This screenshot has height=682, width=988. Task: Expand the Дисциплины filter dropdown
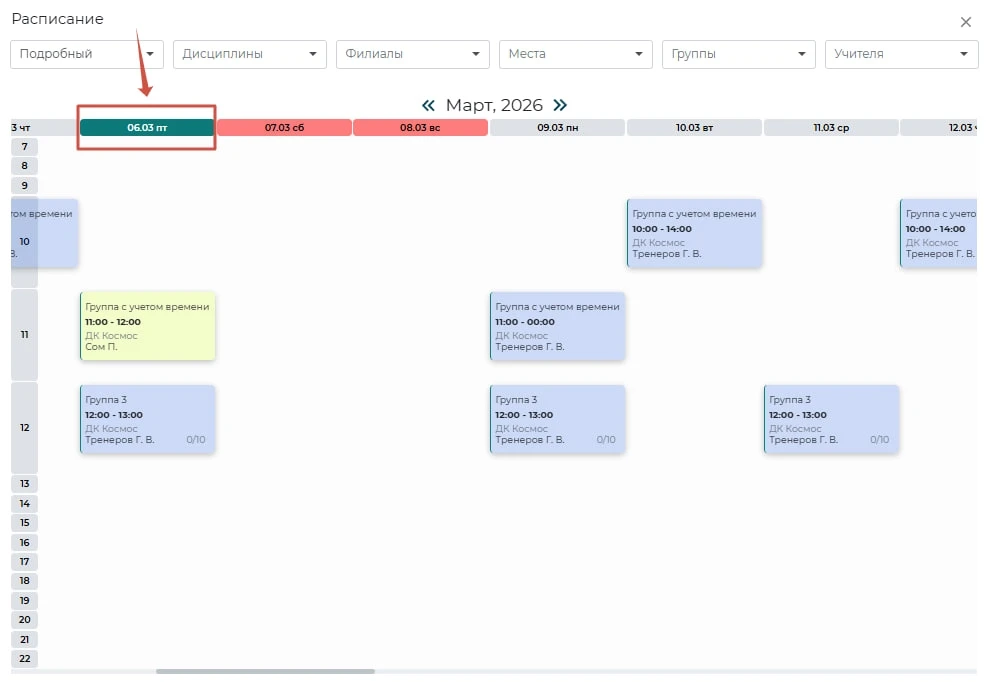[x=249, y=54]
